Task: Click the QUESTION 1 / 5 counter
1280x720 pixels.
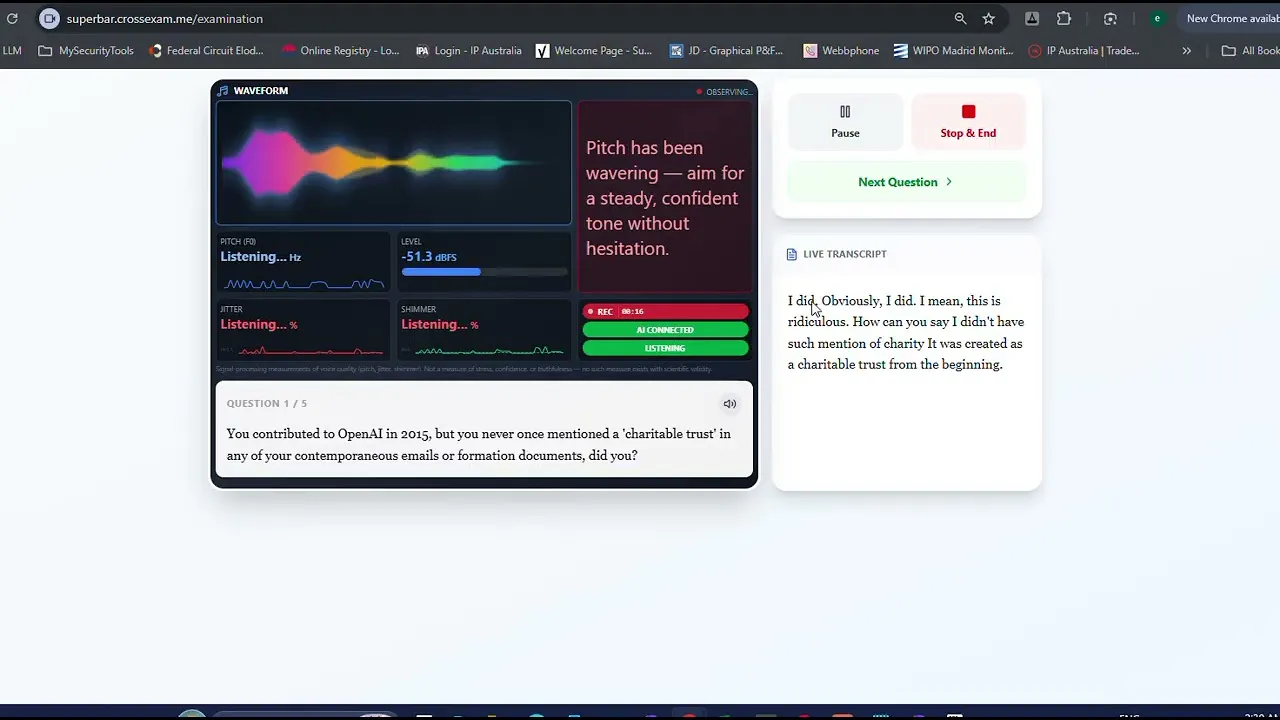Action: 267,404
